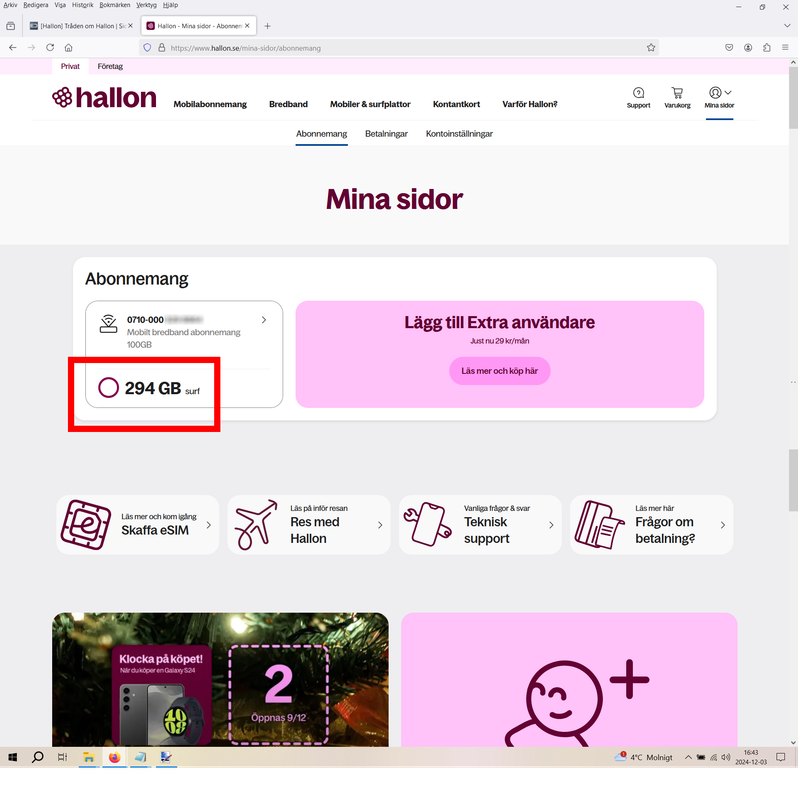The width and height of the screenshot is (798, 800).
Task: Open Windows Start menu
Action: pyautogui.click(x=13, y=757)
